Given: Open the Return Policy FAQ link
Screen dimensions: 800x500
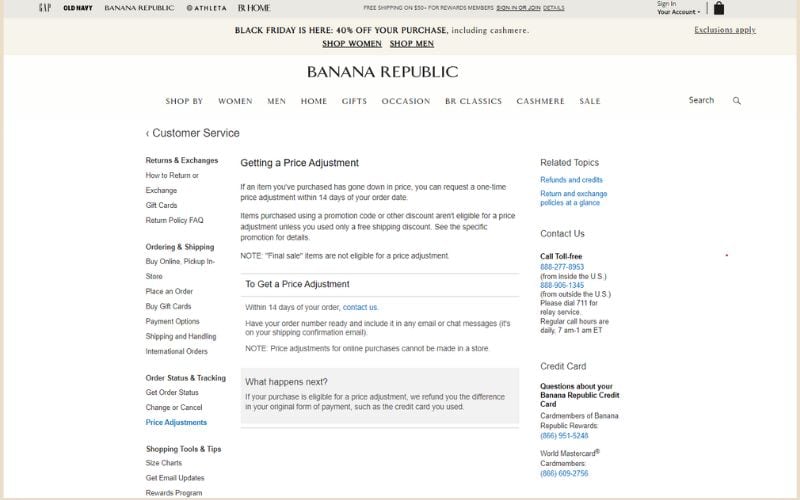Looking at the screenshot, I should click(x=174, y=220).
